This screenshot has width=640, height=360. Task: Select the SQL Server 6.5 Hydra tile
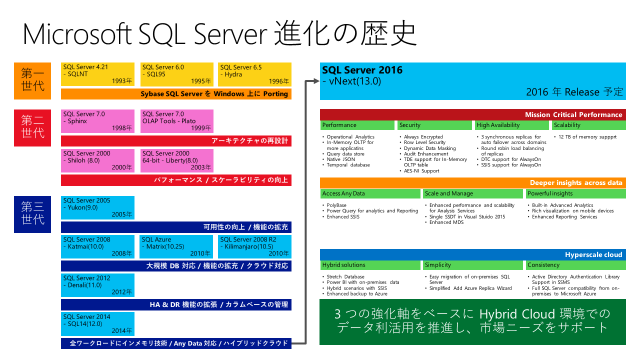(255, 74)
